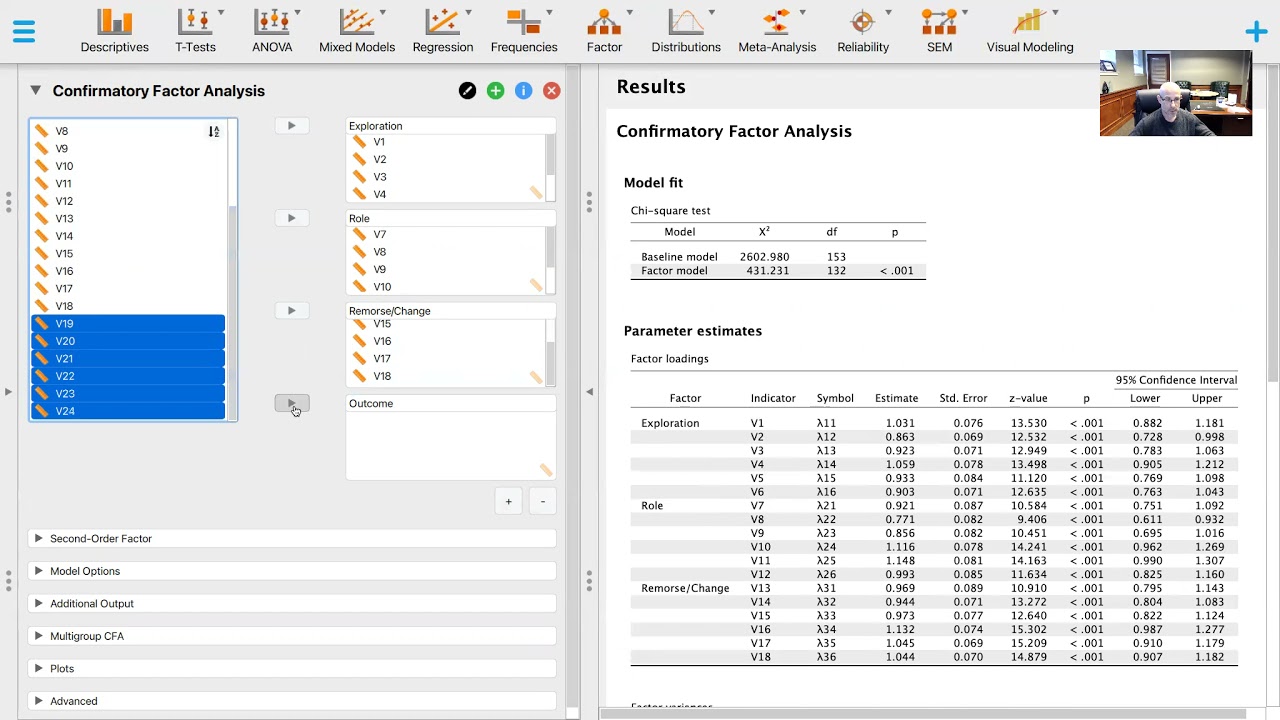Screen dimensions: 1280x720
Task: Move selected variables to Remorse/Change factor
Action: point(292,311)
